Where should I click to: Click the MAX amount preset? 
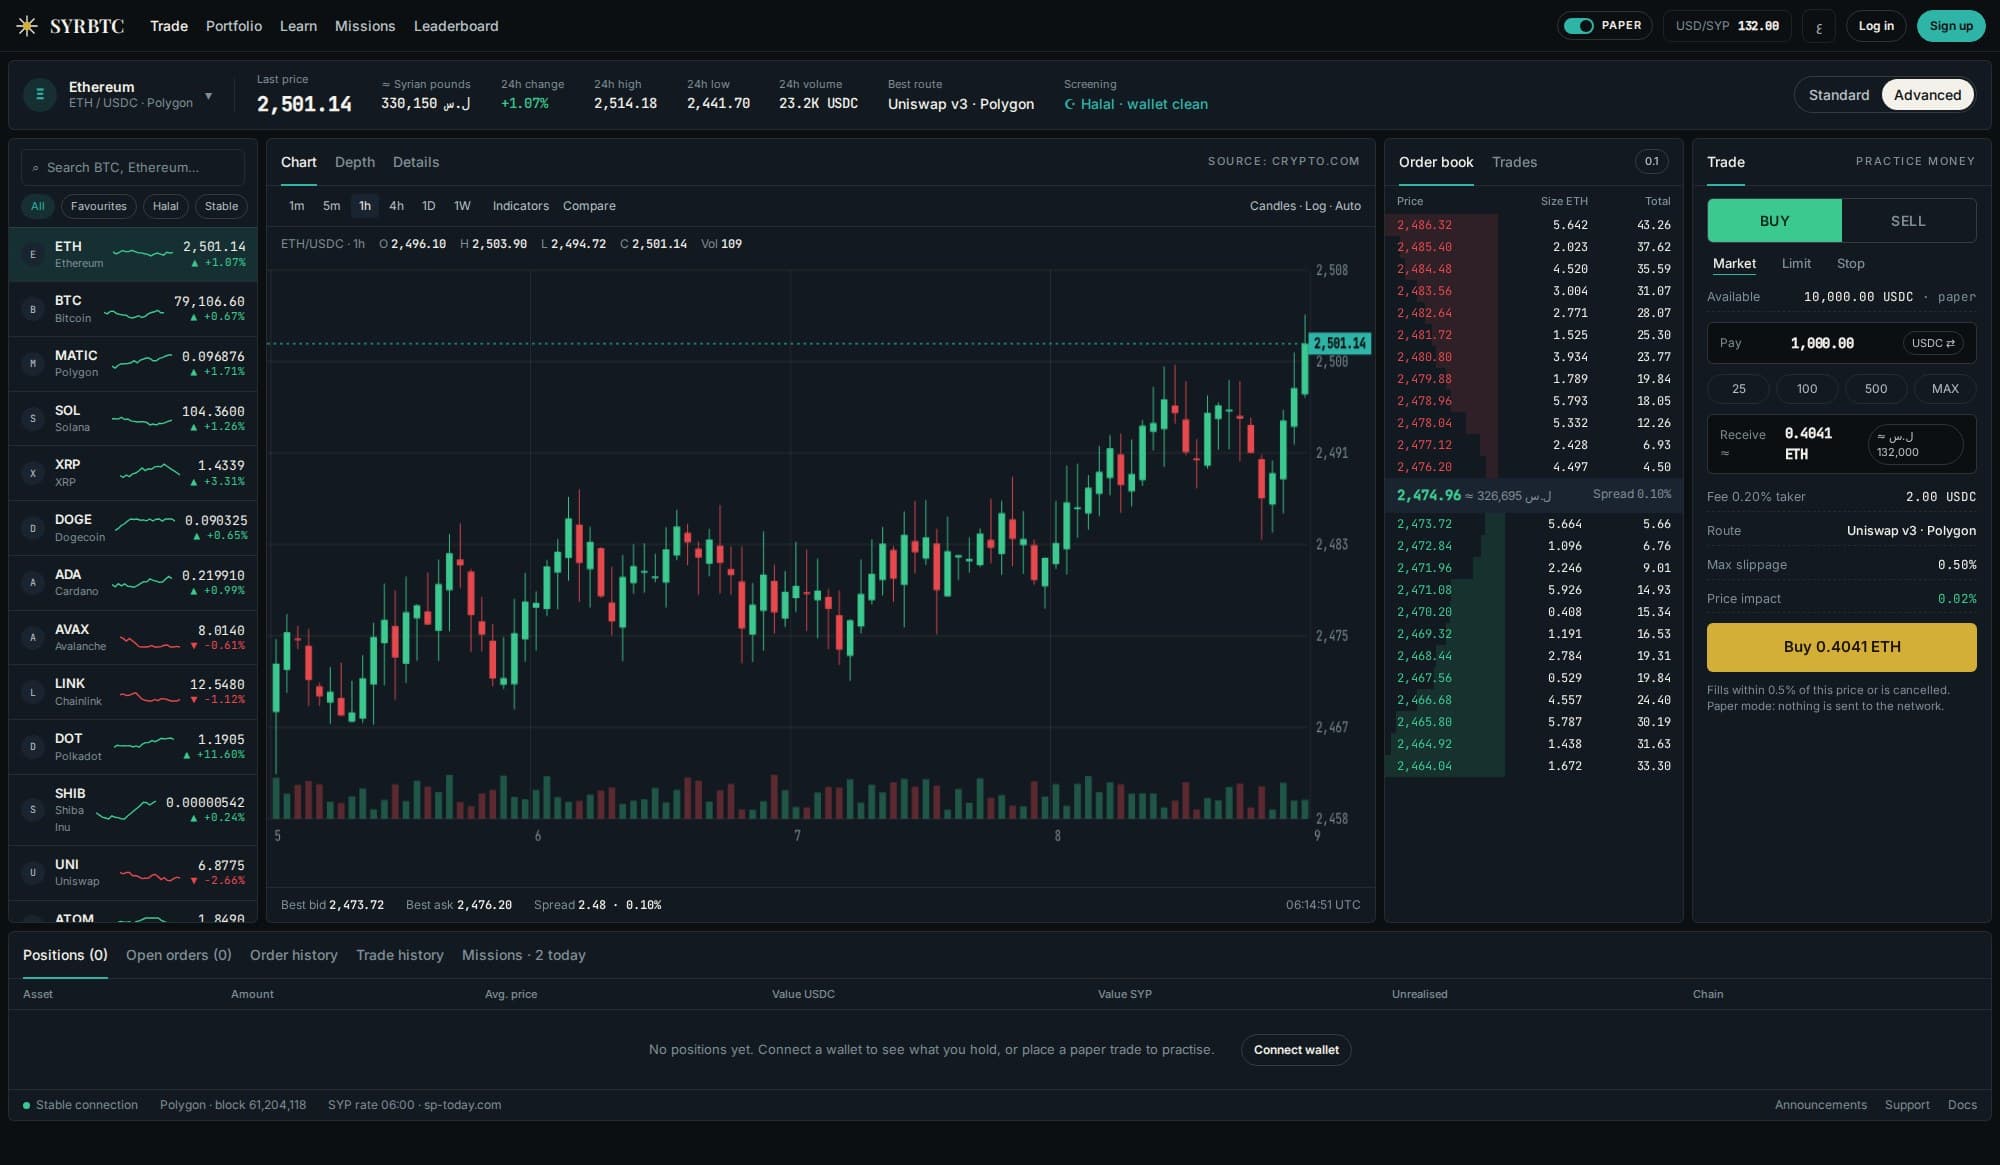[x=1944, y=389]
